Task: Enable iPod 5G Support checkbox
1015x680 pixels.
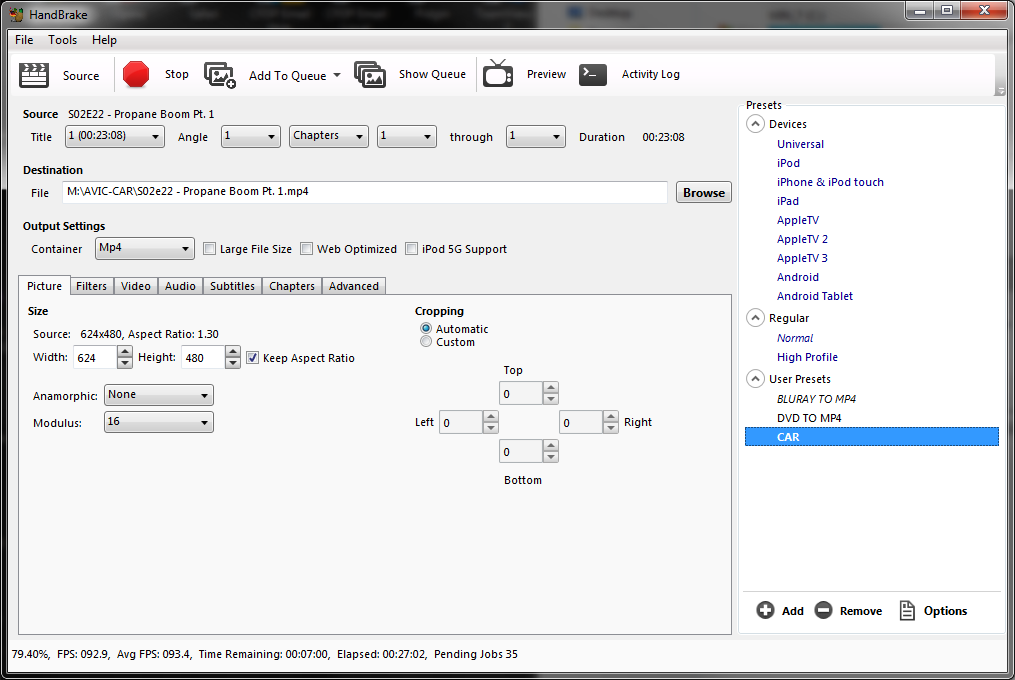Action: coord(412,249)
